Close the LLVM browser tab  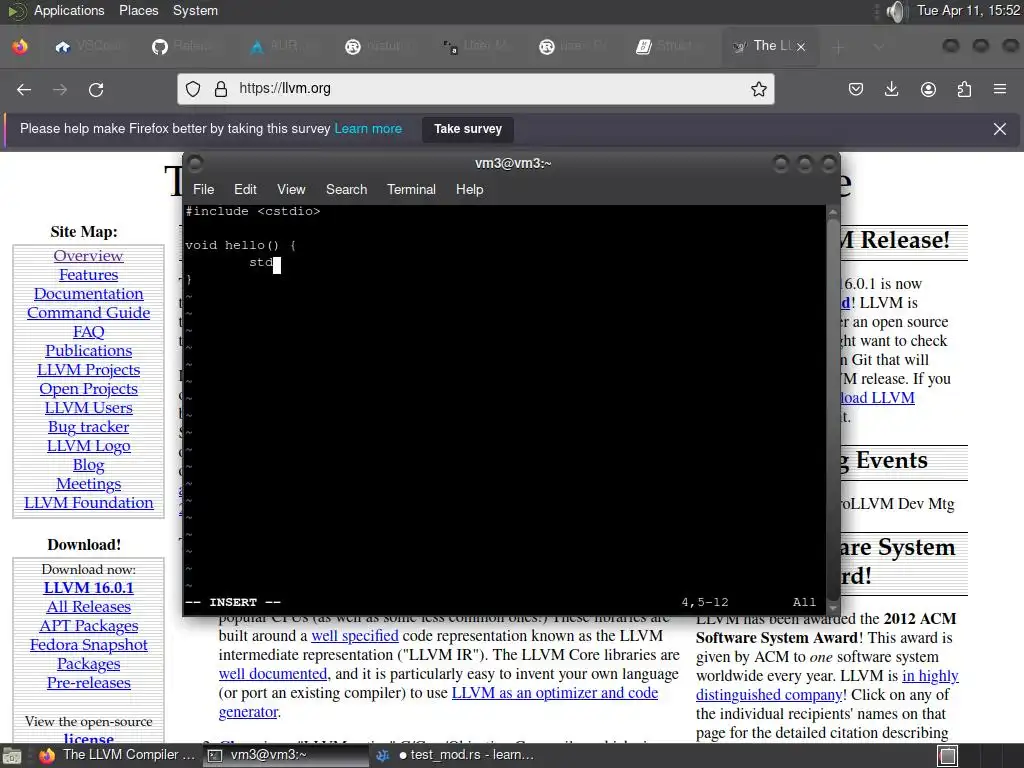click(x=801, y=47)
